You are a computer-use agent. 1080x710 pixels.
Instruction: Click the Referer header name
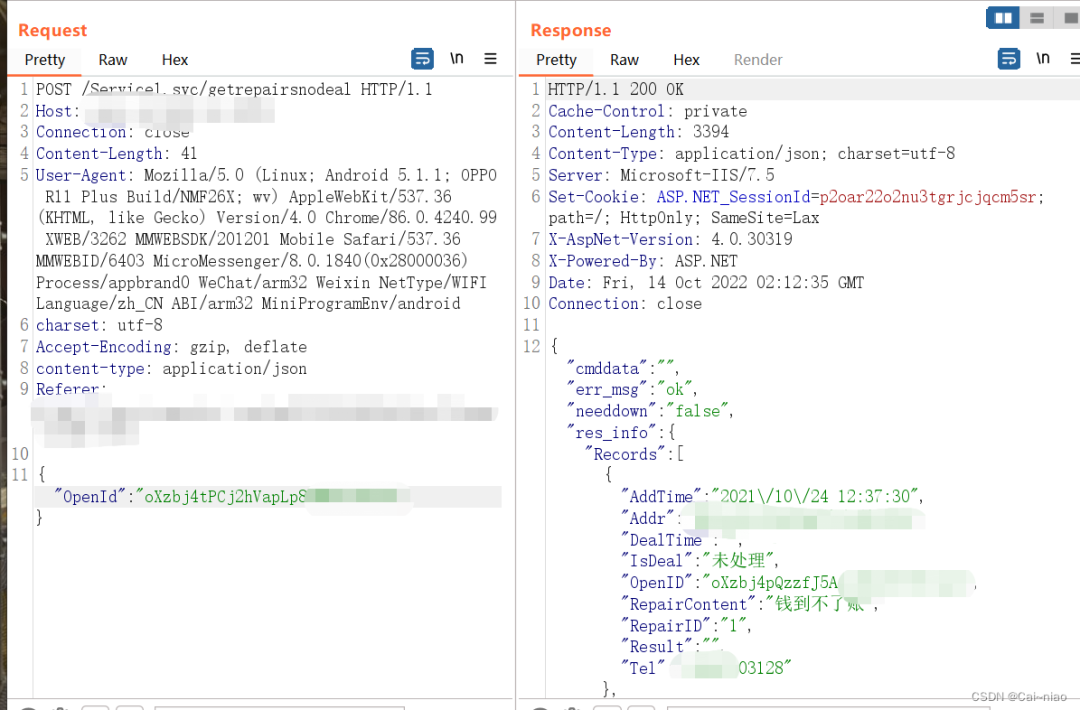point(68,389)
